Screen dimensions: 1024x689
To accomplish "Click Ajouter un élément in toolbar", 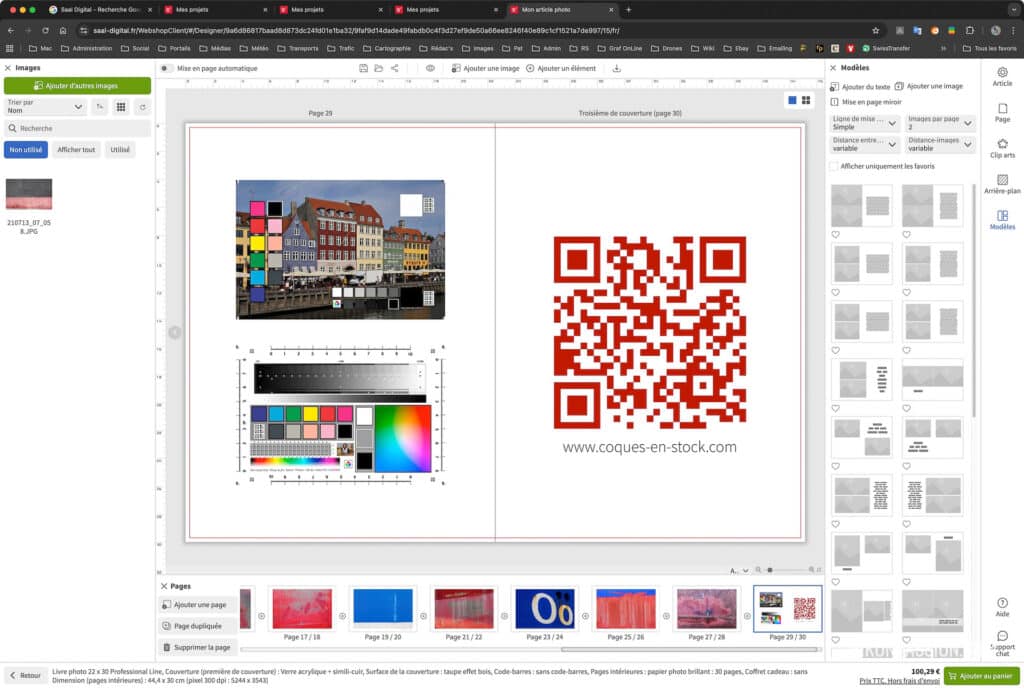I will (x=561, y=68).
